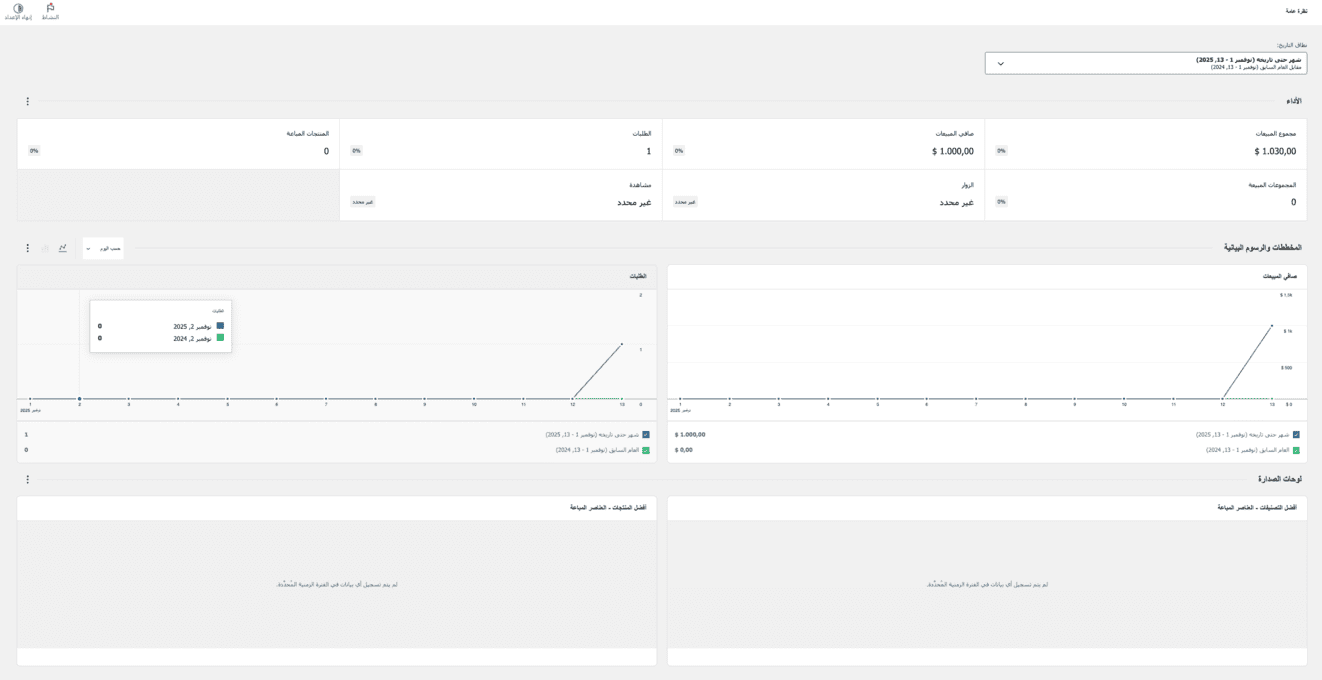Switch charts to line chart view
The image size is (1322, 680).
point(63,248)
